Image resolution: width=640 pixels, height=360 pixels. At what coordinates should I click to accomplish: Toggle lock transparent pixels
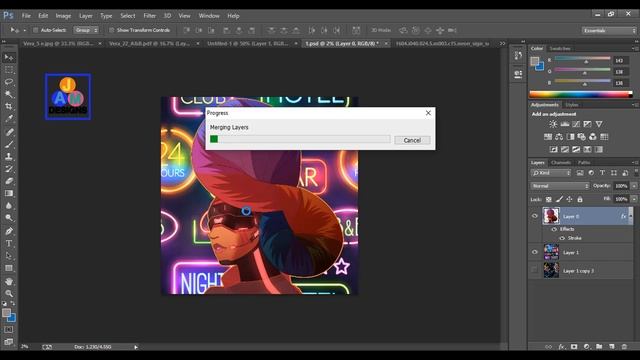(549, 199)
